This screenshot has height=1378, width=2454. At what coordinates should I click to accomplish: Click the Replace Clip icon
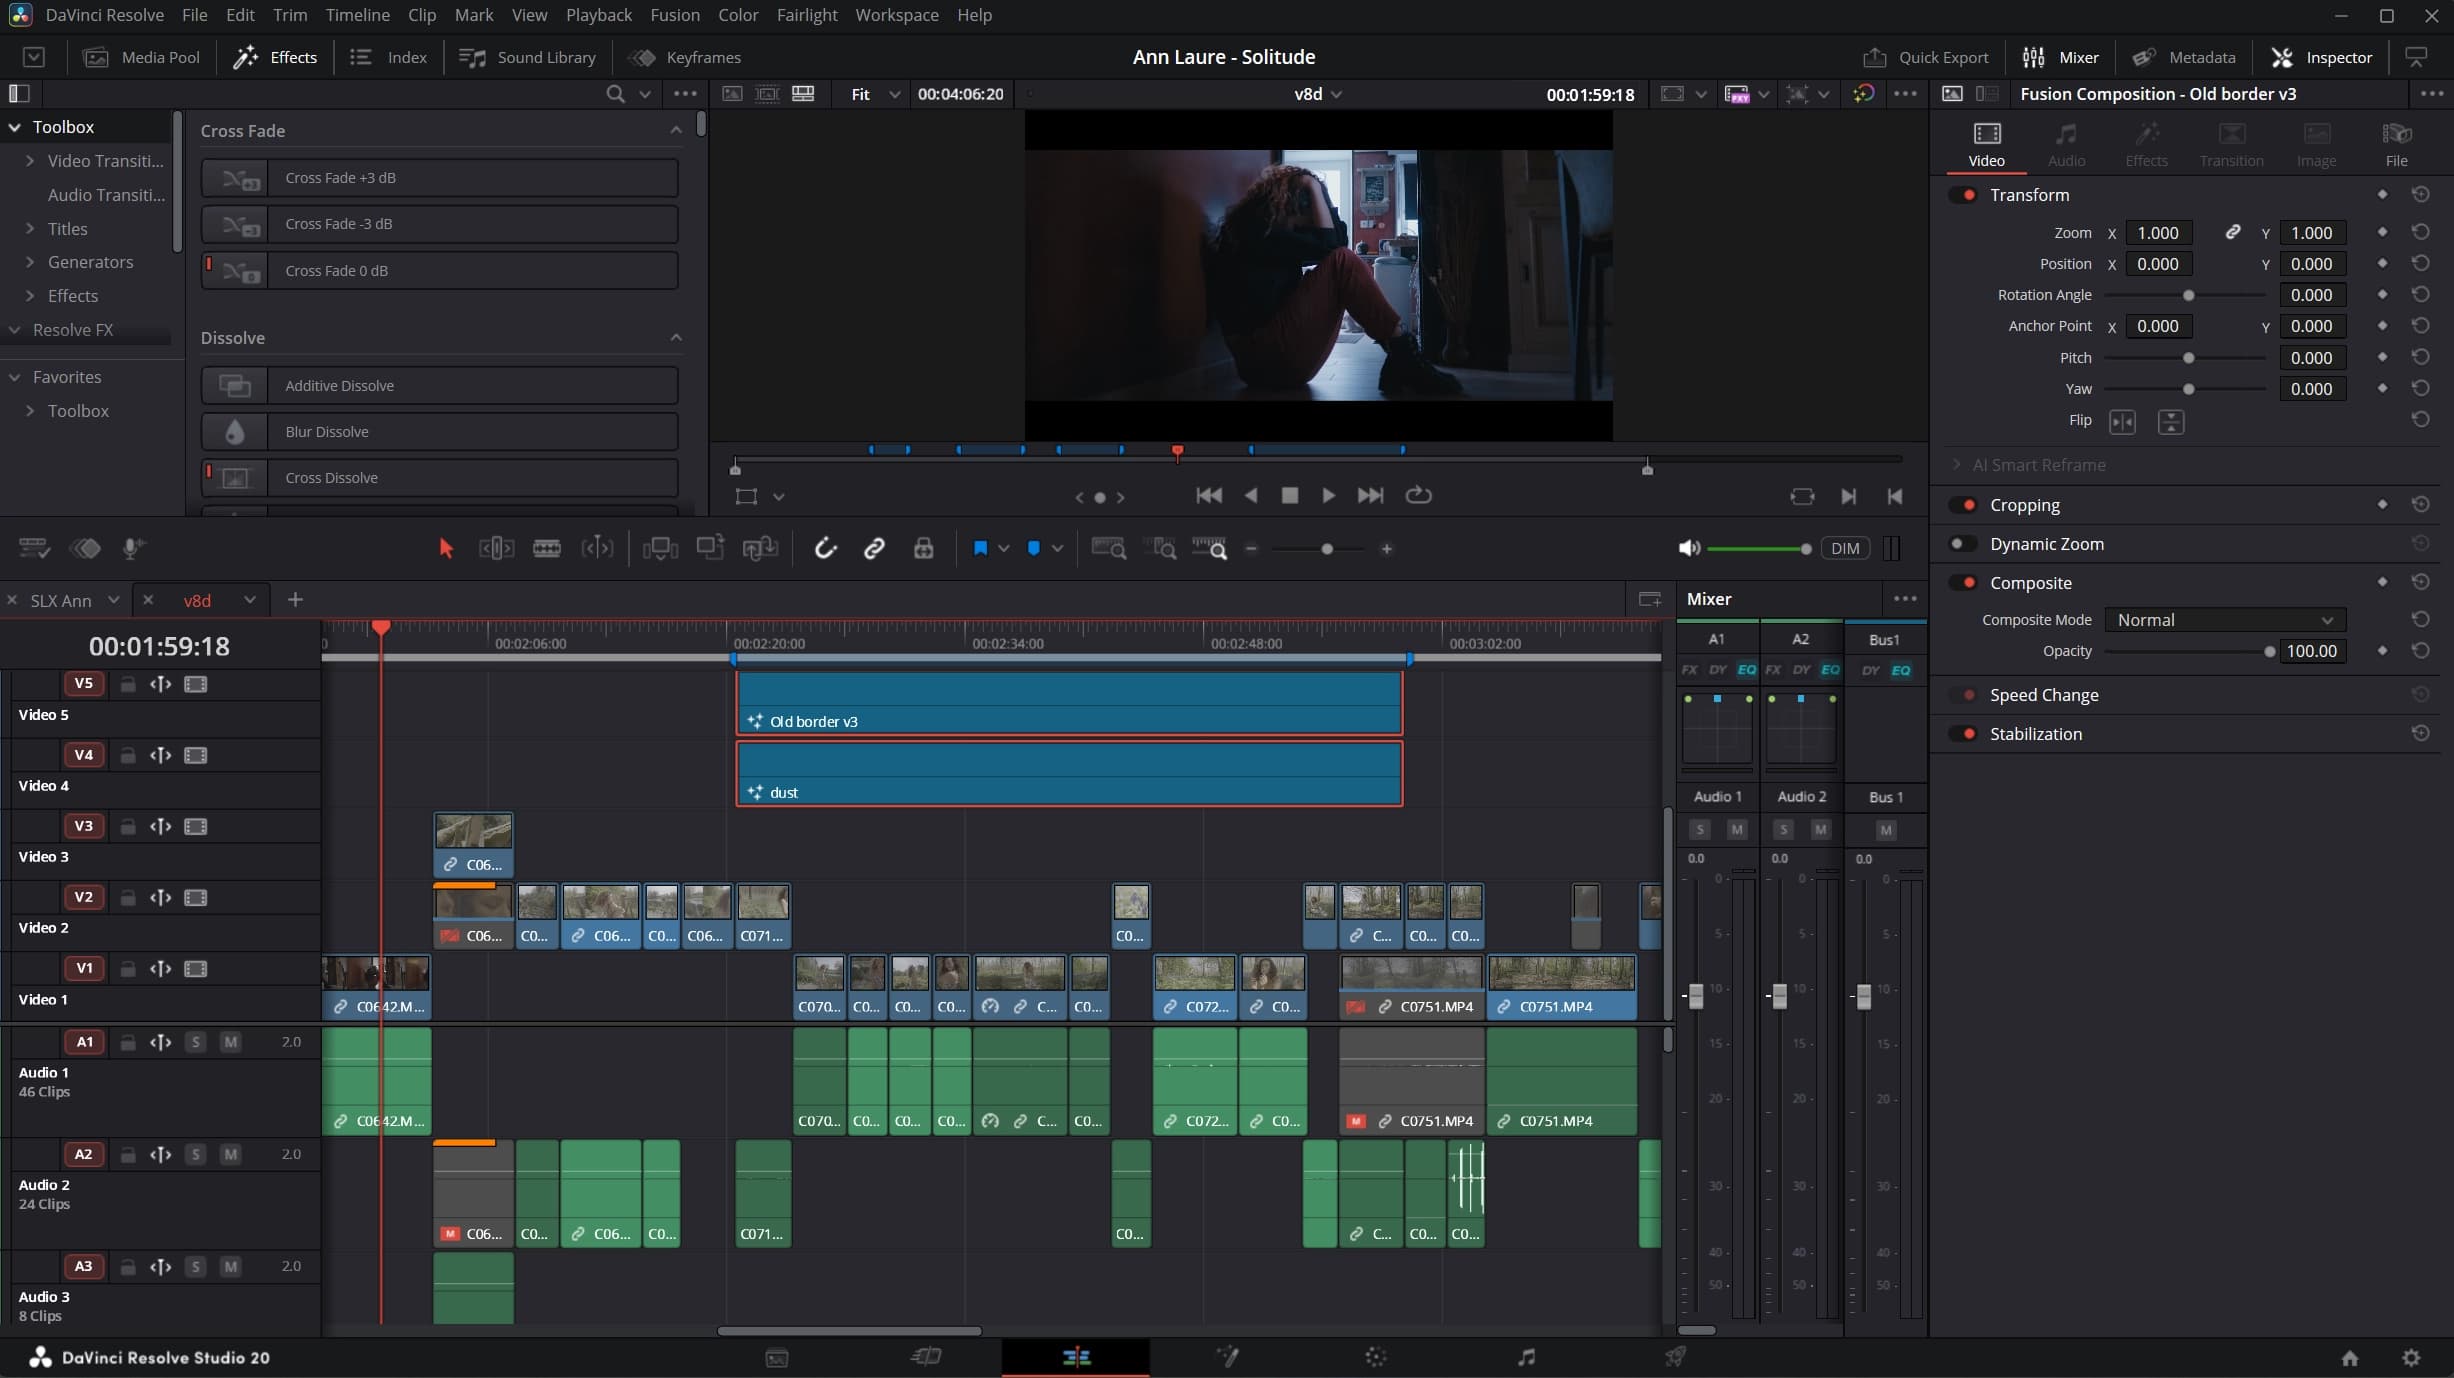tap(760, 548)
